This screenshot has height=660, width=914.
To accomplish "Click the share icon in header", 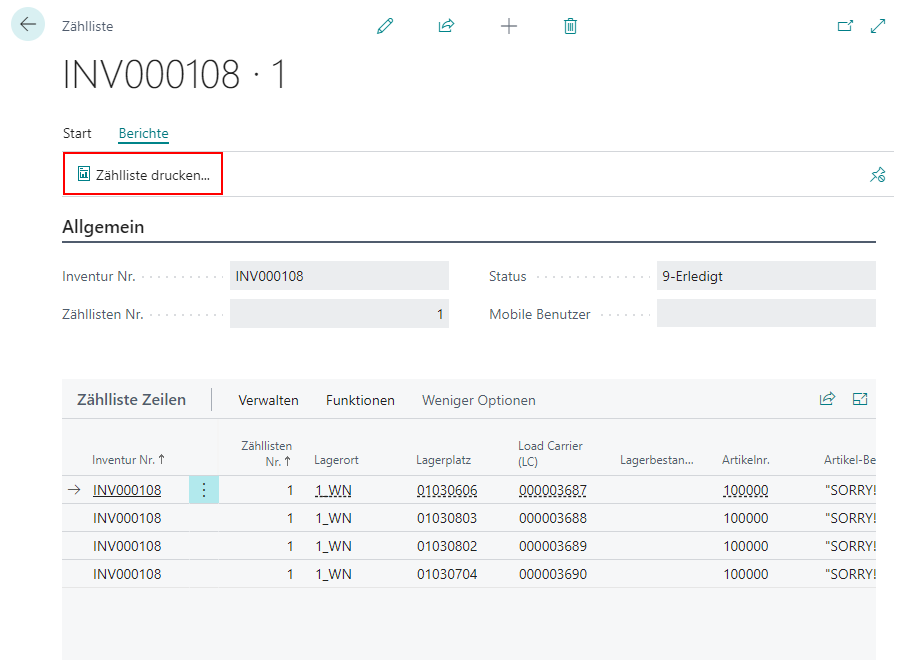I will [x=446, y=27].
